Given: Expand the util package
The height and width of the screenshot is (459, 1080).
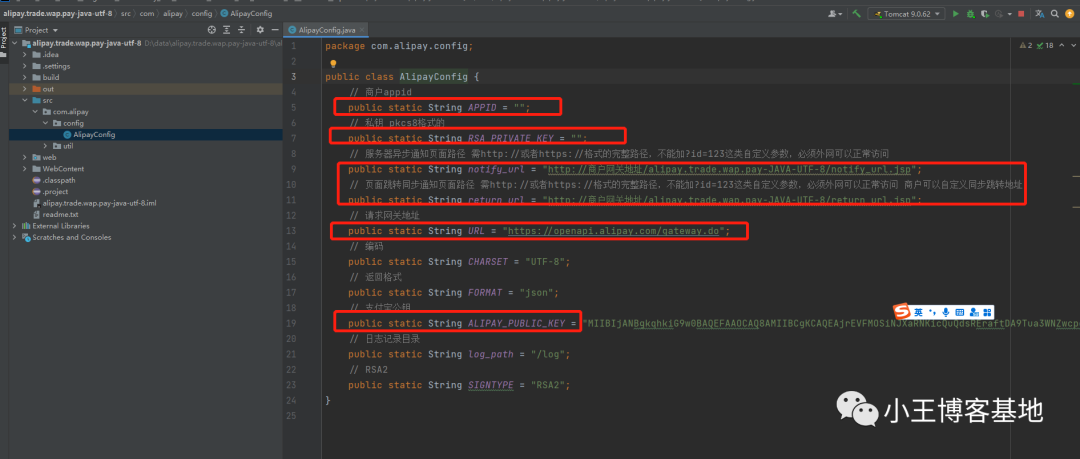Looking at the screenshot, I should pos(46,146).
